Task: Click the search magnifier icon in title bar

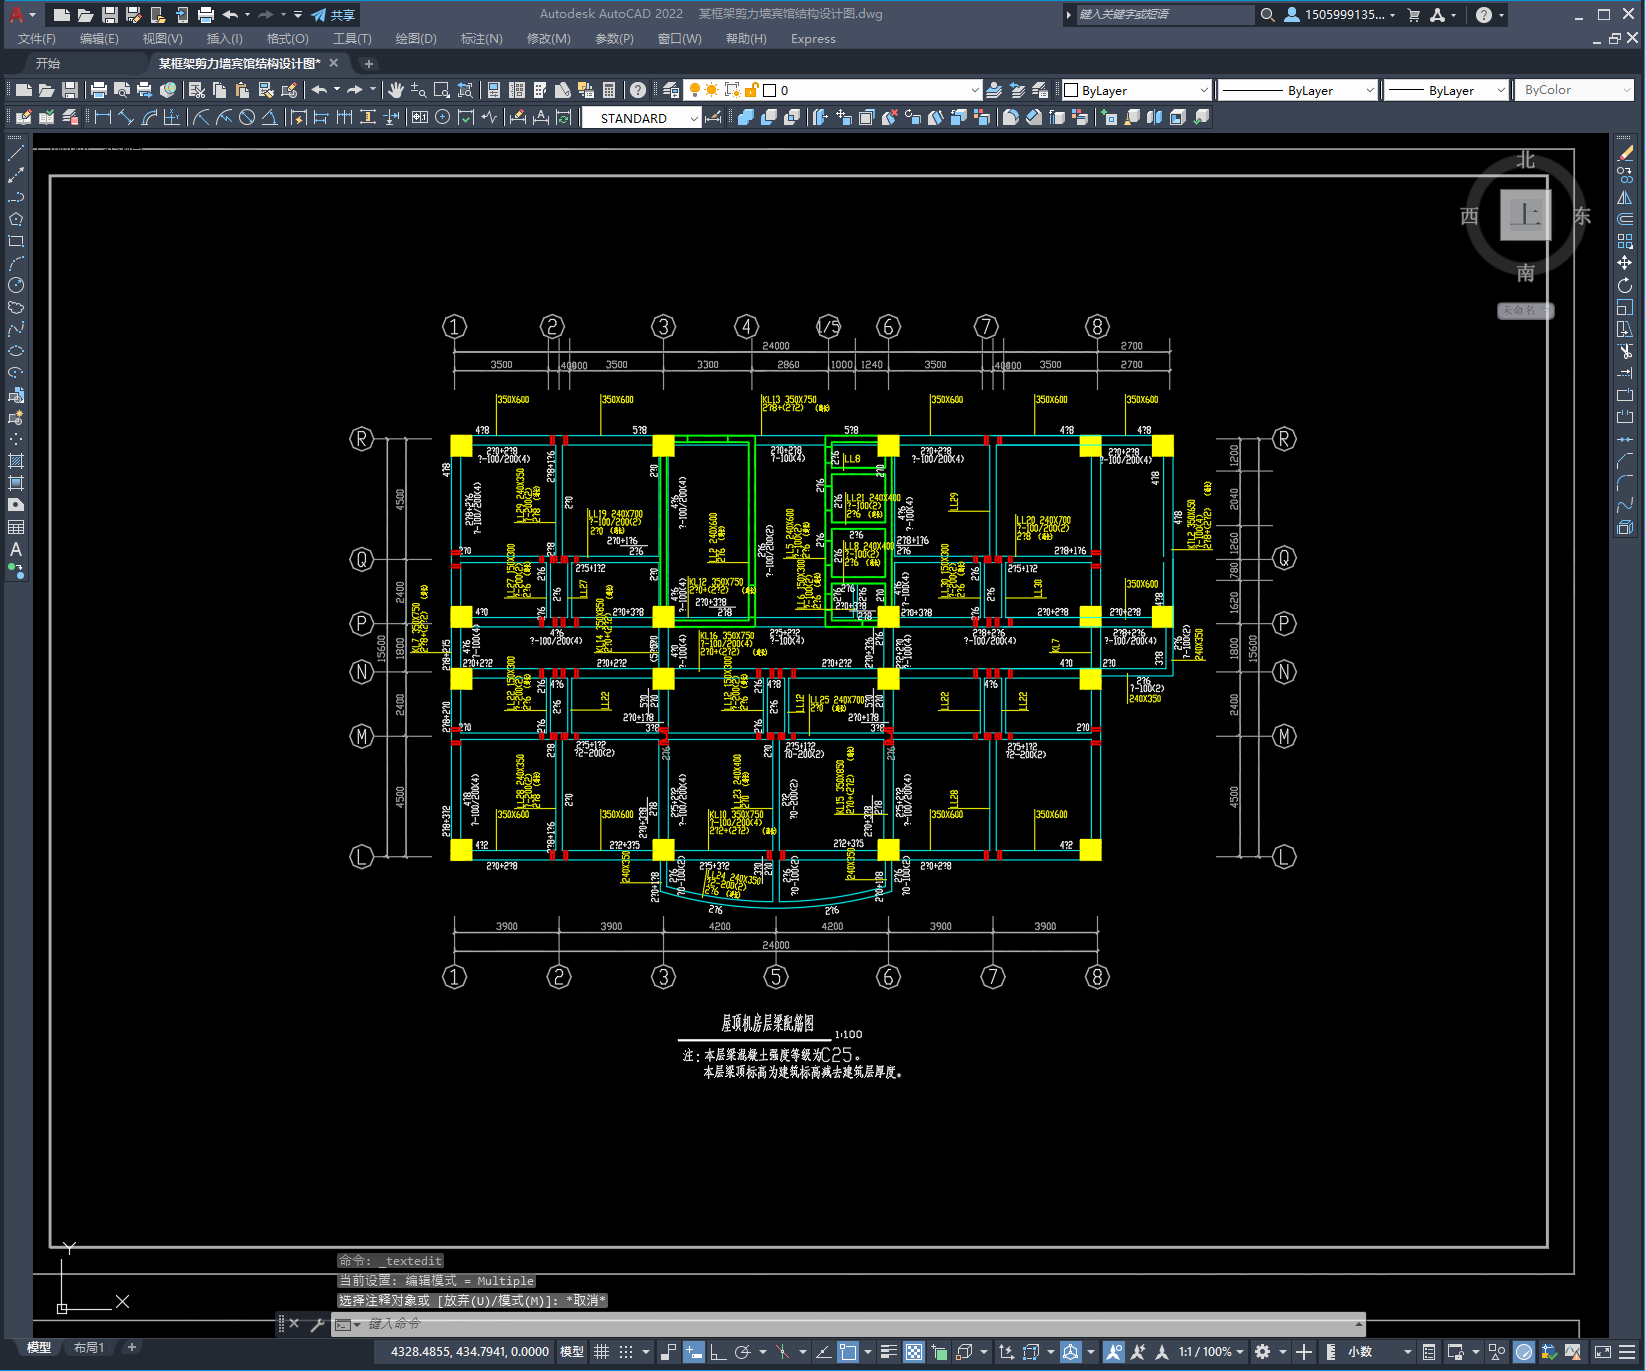Action: [x=1268, y=15]
